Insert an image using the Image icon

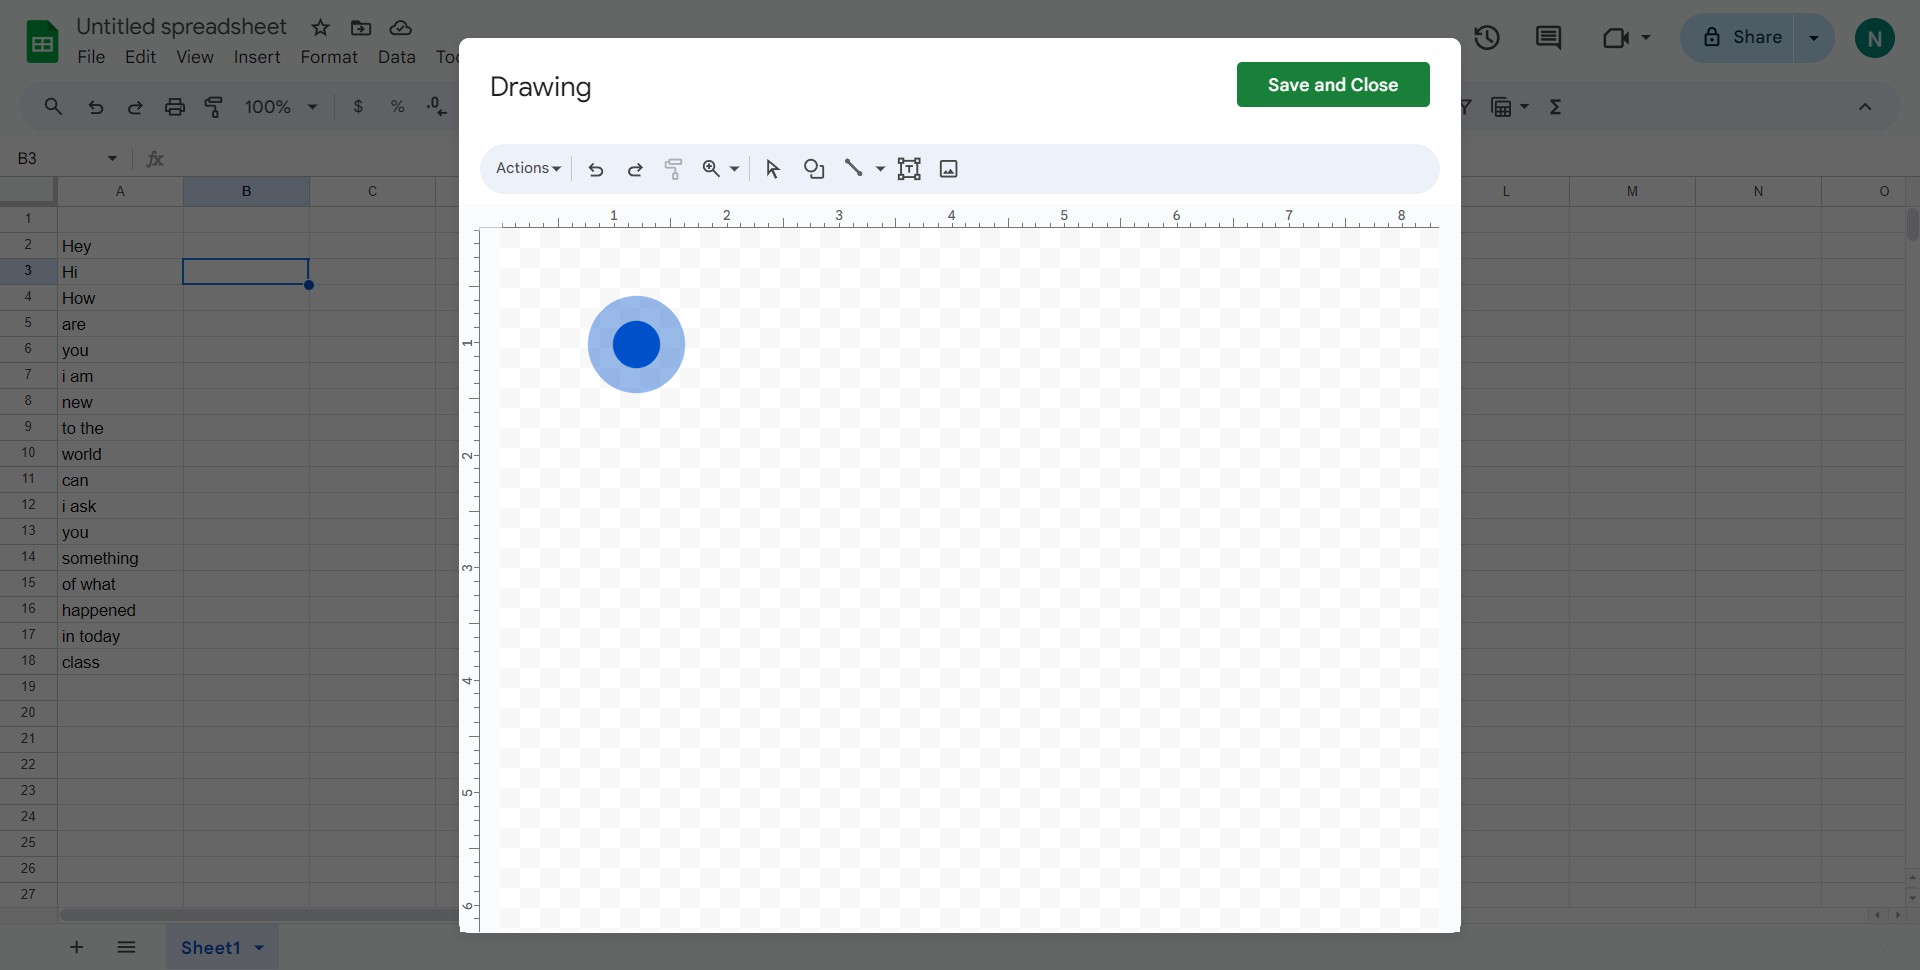949,169
